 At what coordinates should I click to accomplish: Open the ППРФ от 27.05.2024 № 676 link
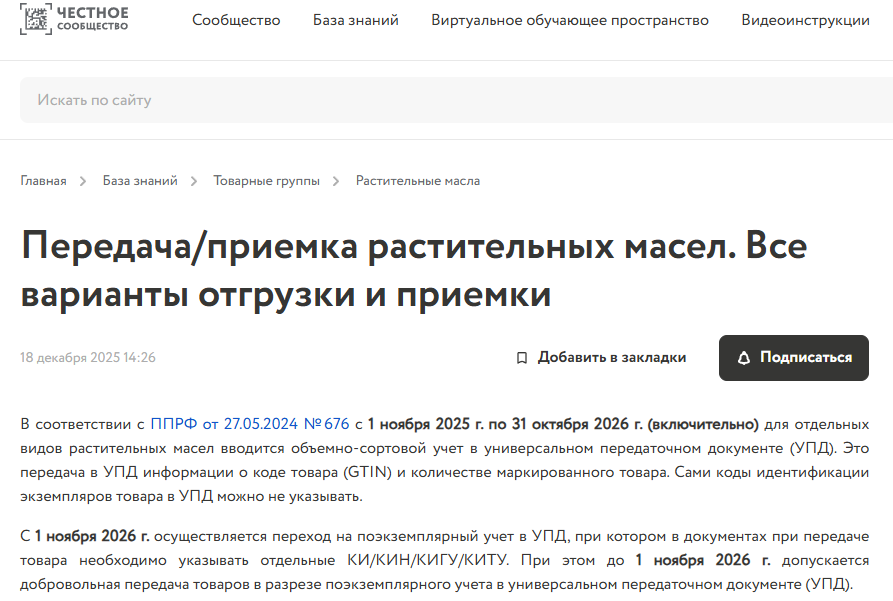pyautogui.click(x=249, y=423)
